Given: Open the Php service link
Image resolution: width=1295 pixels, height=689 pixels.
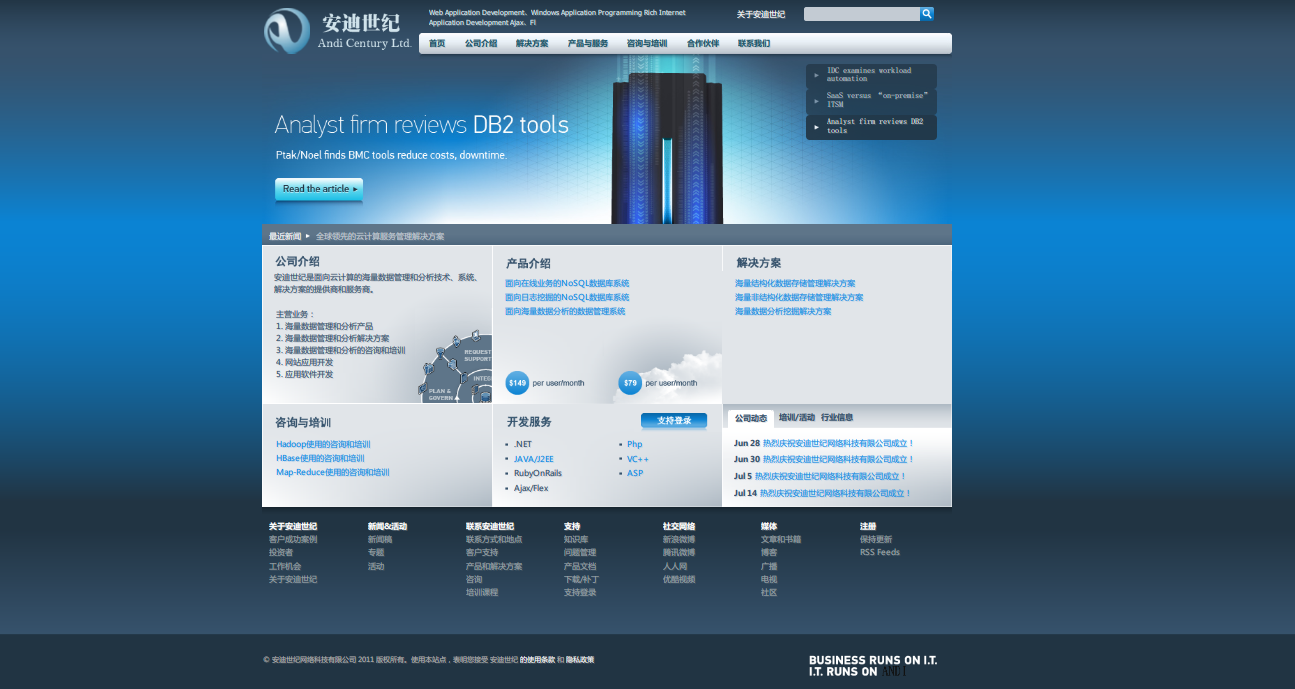Looking at the screenshot, I should [x=635, y=444].
